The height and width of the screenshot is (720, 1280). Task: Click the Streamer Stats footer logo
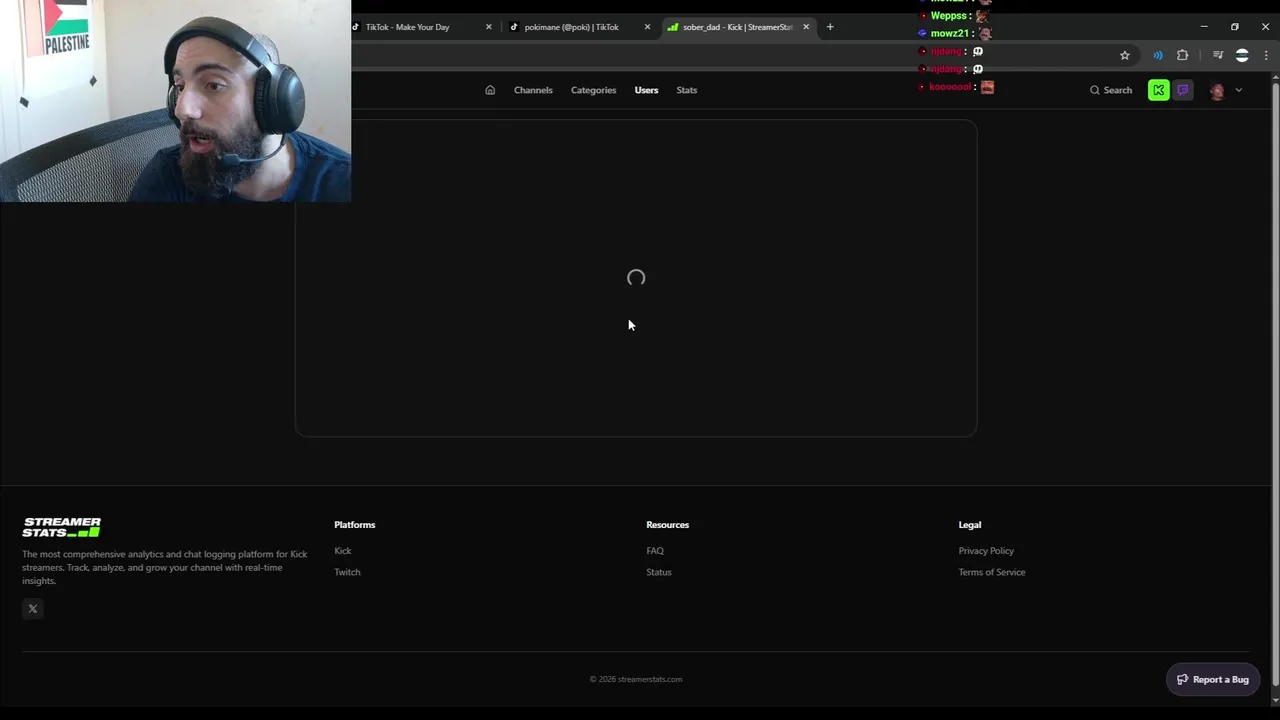tap(62, 527)
